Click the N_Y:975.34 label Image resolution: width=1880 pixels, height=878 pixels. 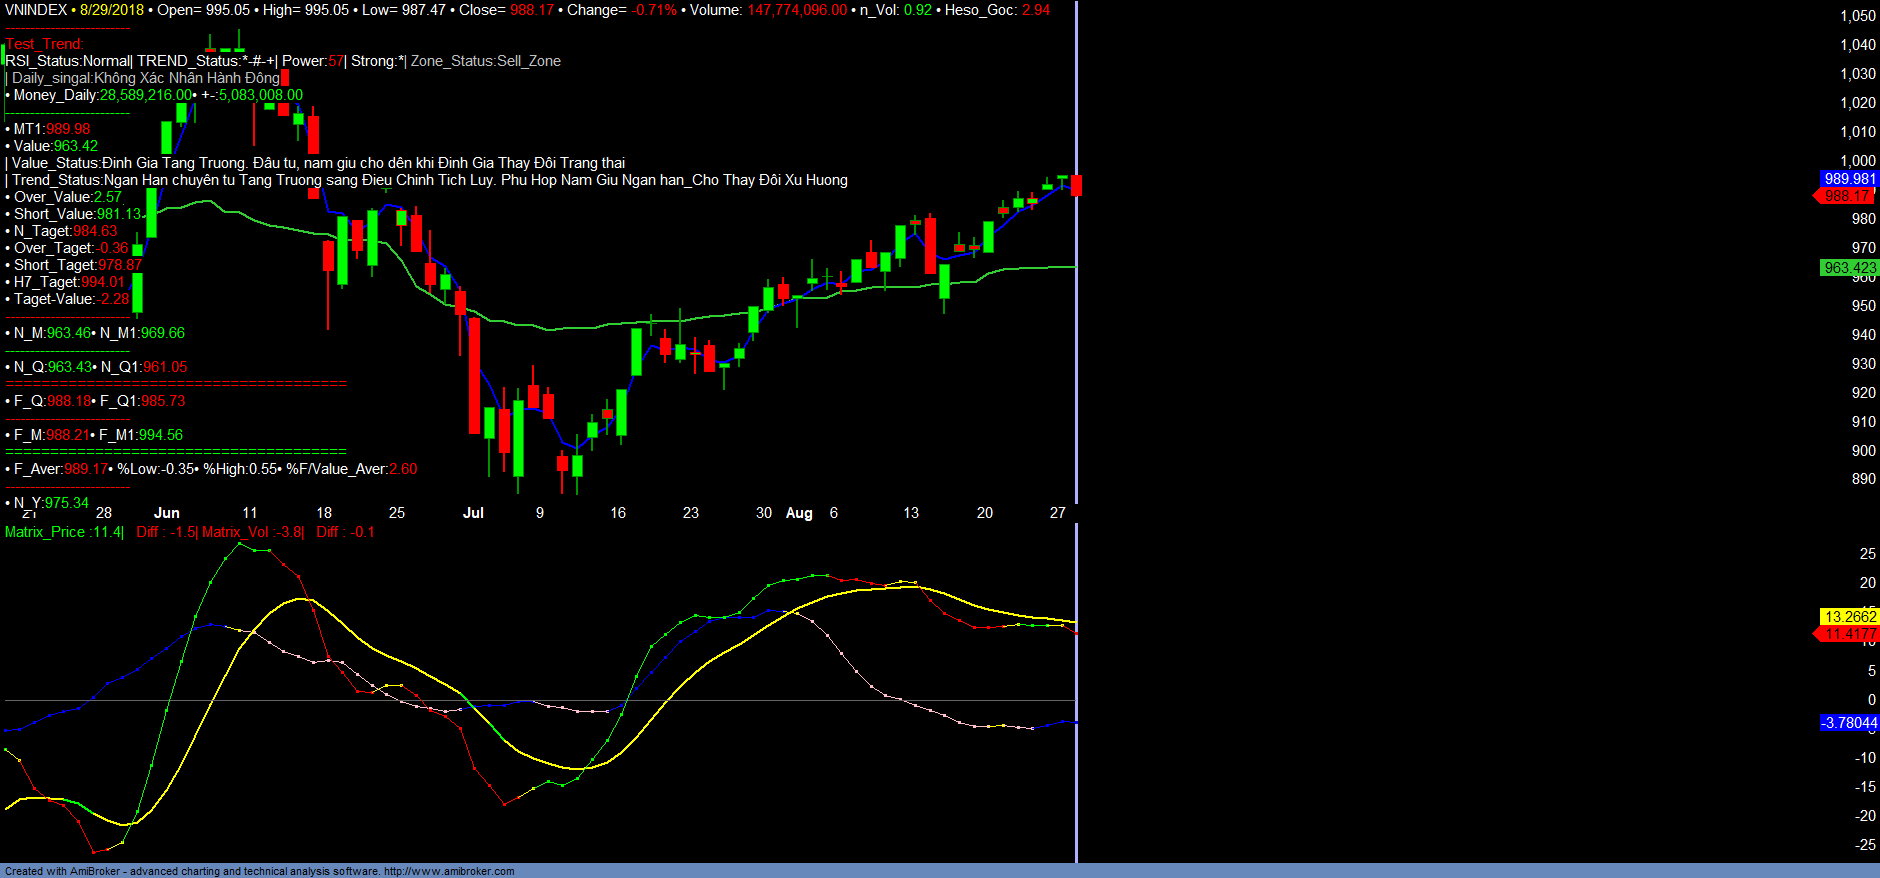pyautogui.click(x=51, y=503)
